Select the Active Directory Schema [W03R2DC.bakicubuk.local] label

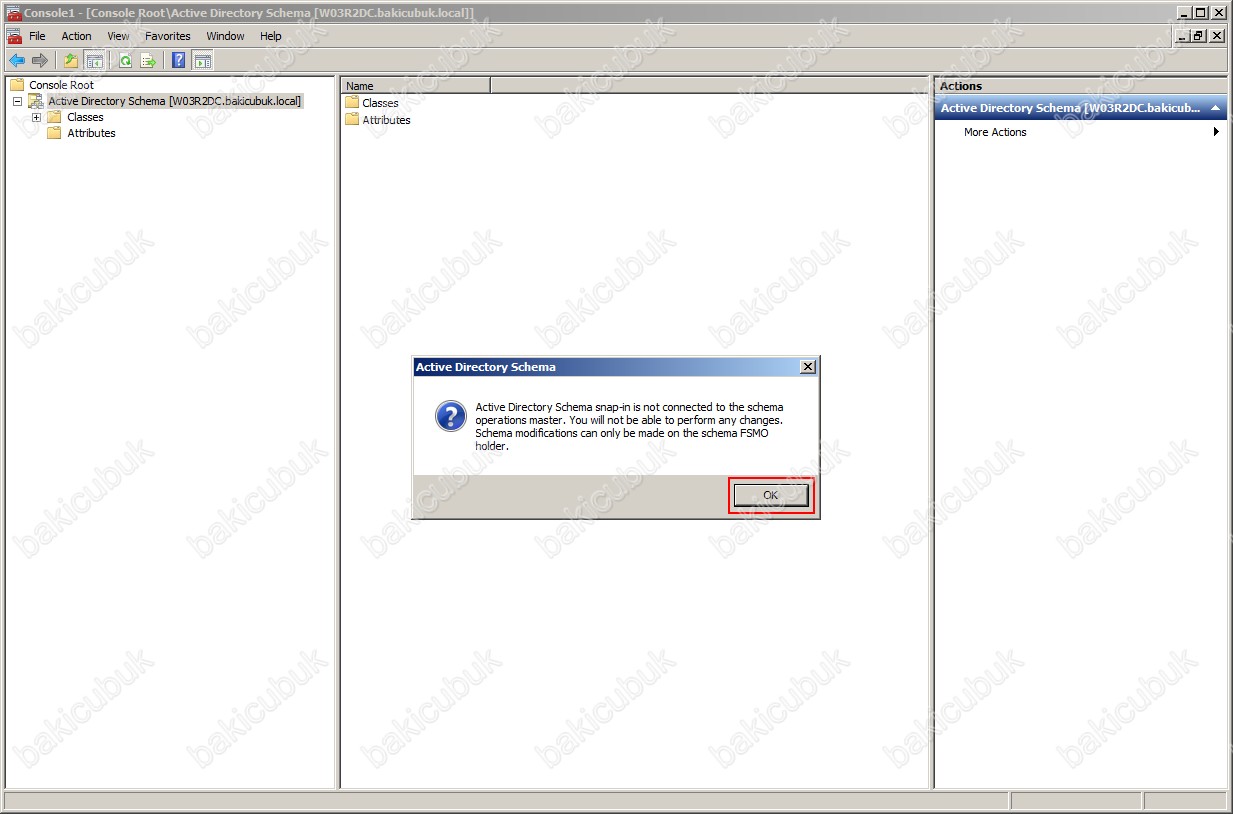tap(174, 101)
